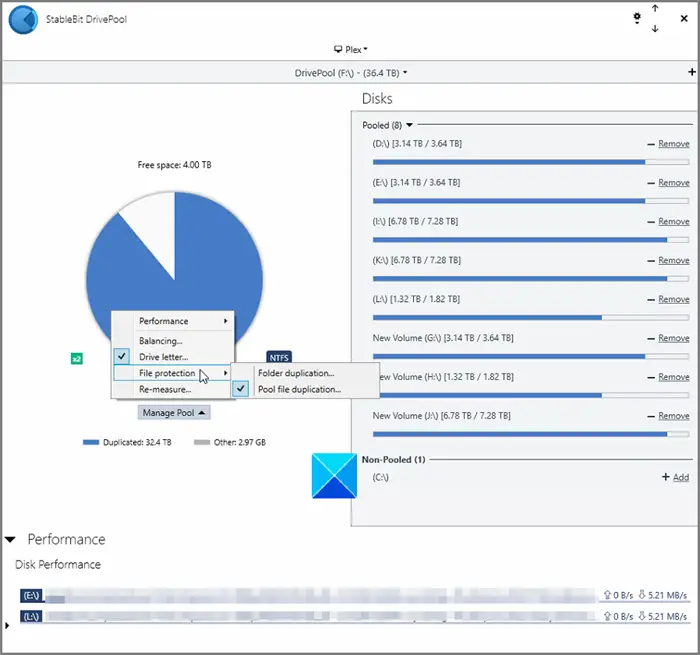The width and height of the screenshot is (700, 655).
Task: Choose Balancing... from the menu
Action: pos(174,341)
